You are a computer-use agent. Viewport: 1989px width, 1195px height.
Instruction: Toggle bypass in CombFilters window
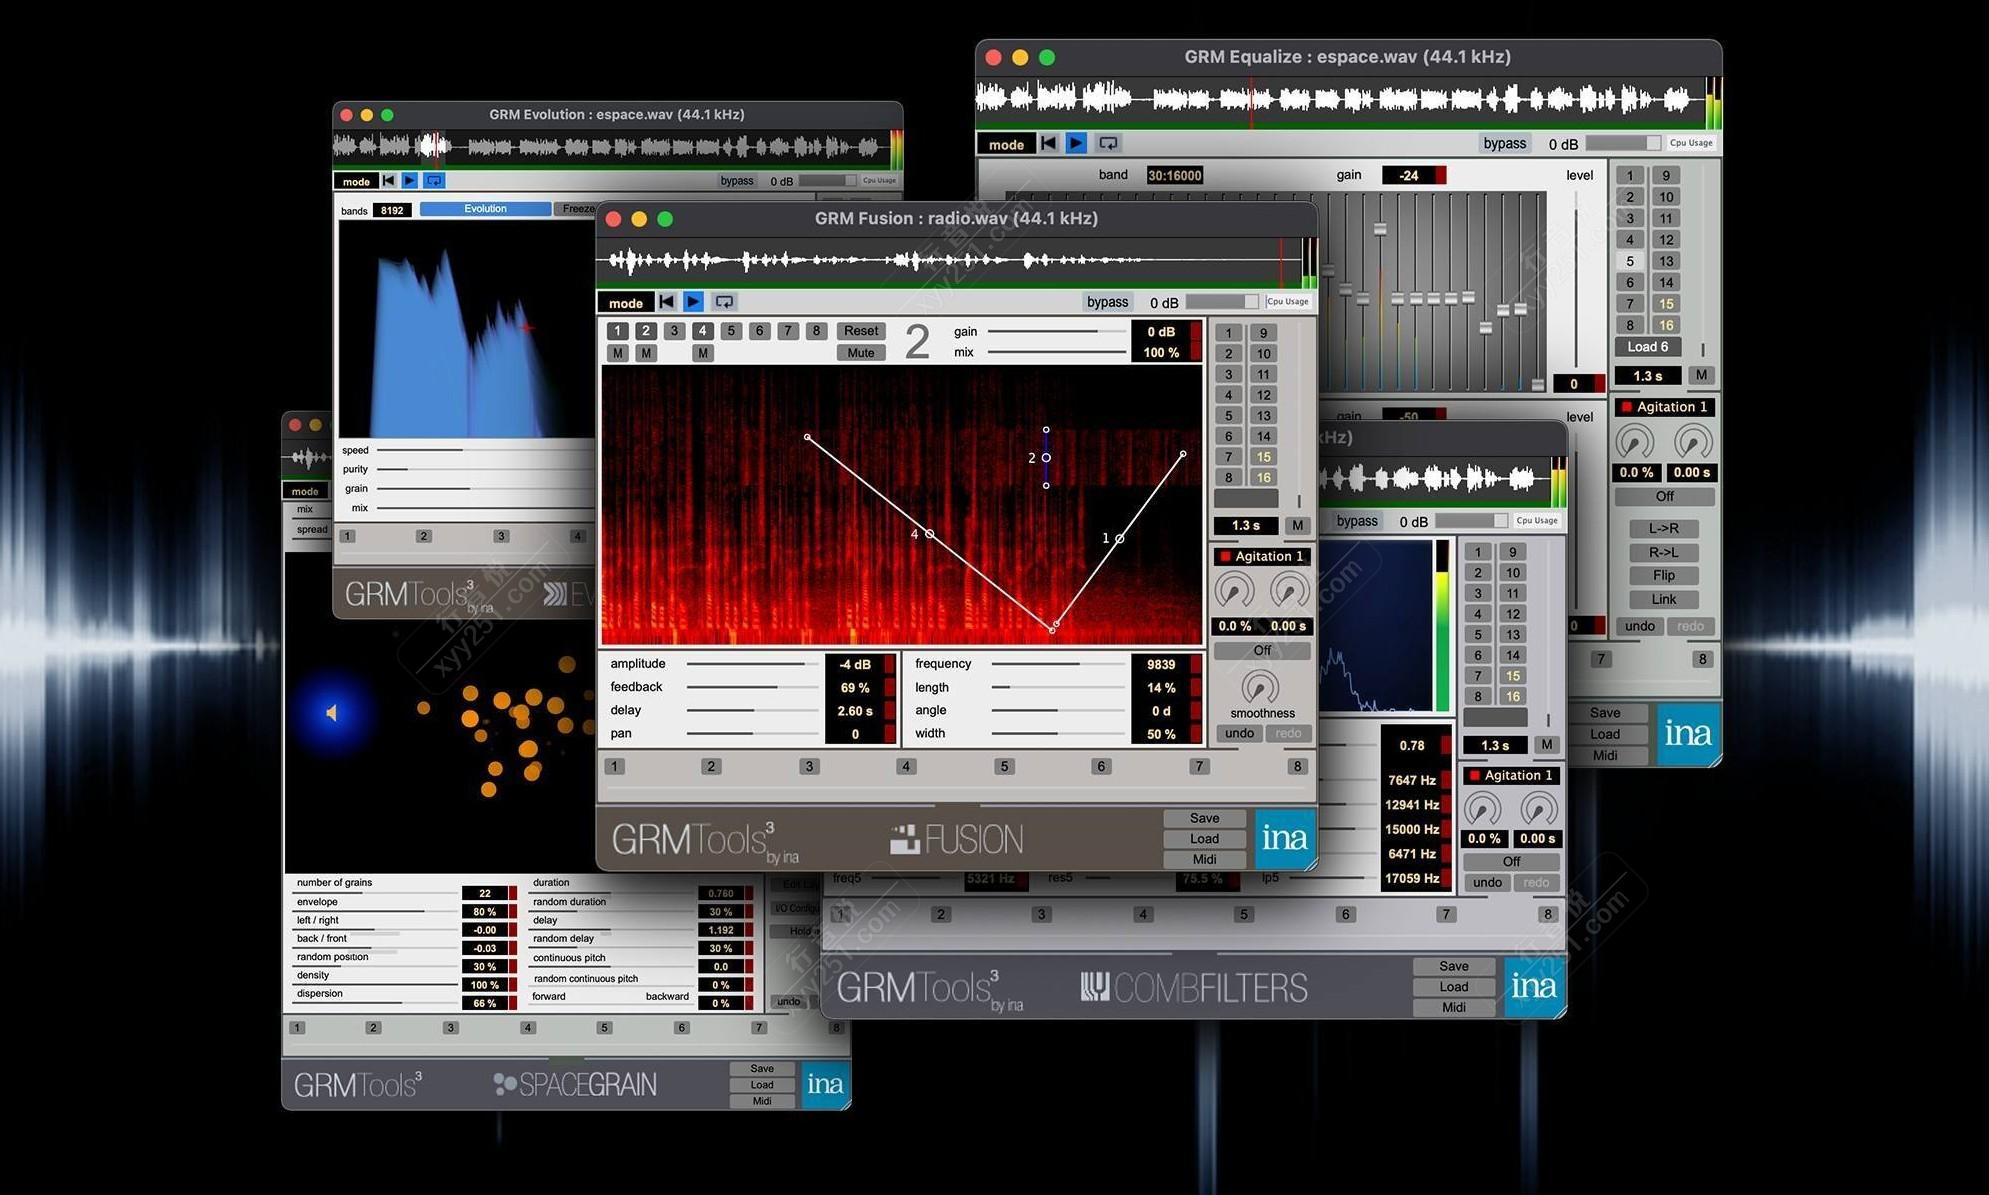pyautogui.click(x=1357, y=521)
